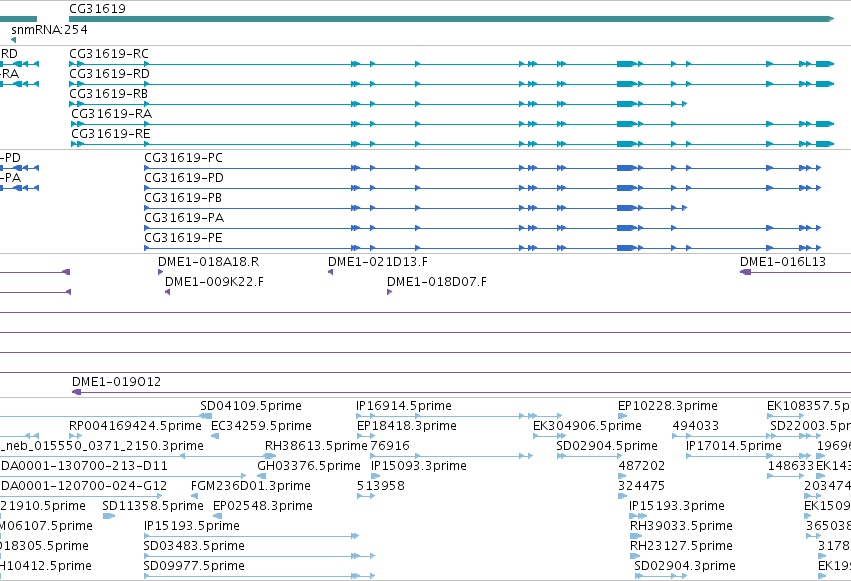Select the CG31619-RB transcript label

click(x=109, y=94)
